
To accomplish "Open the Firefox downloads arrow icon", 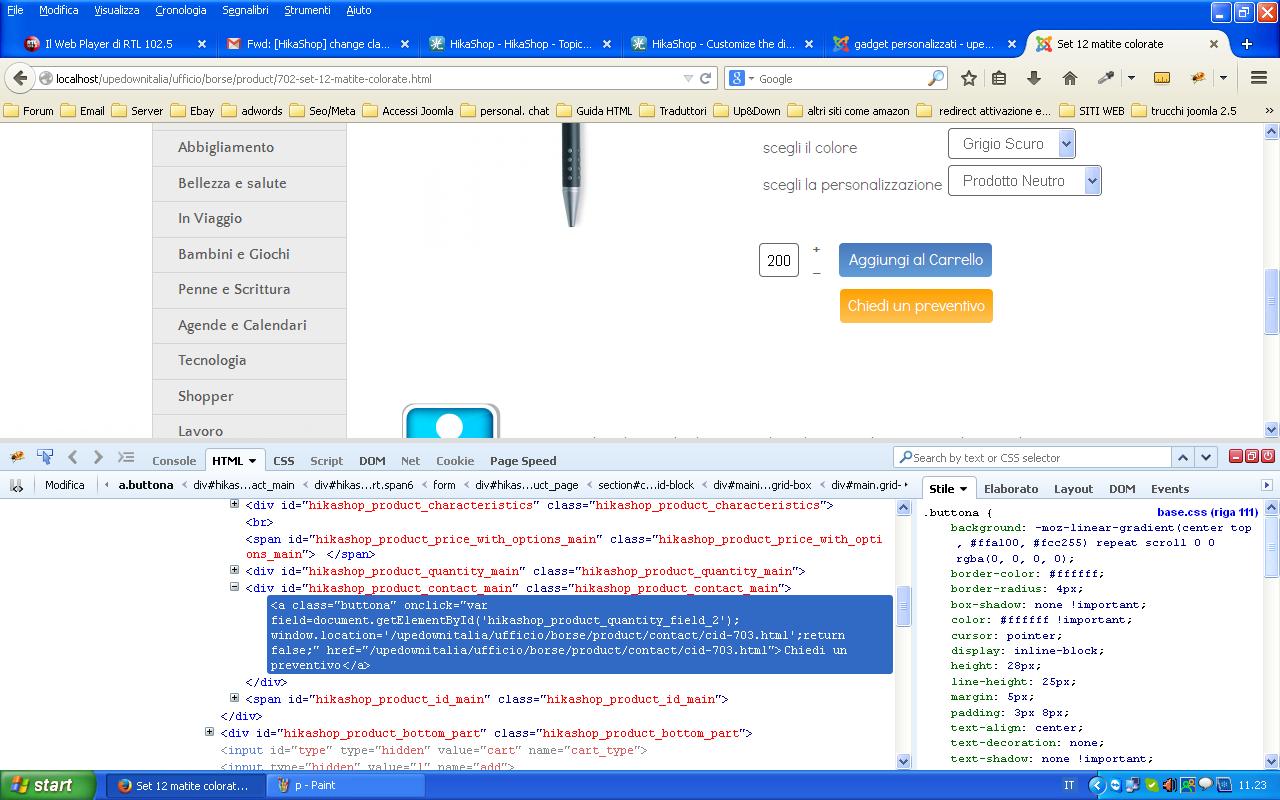I will (x=1034, y=78).
